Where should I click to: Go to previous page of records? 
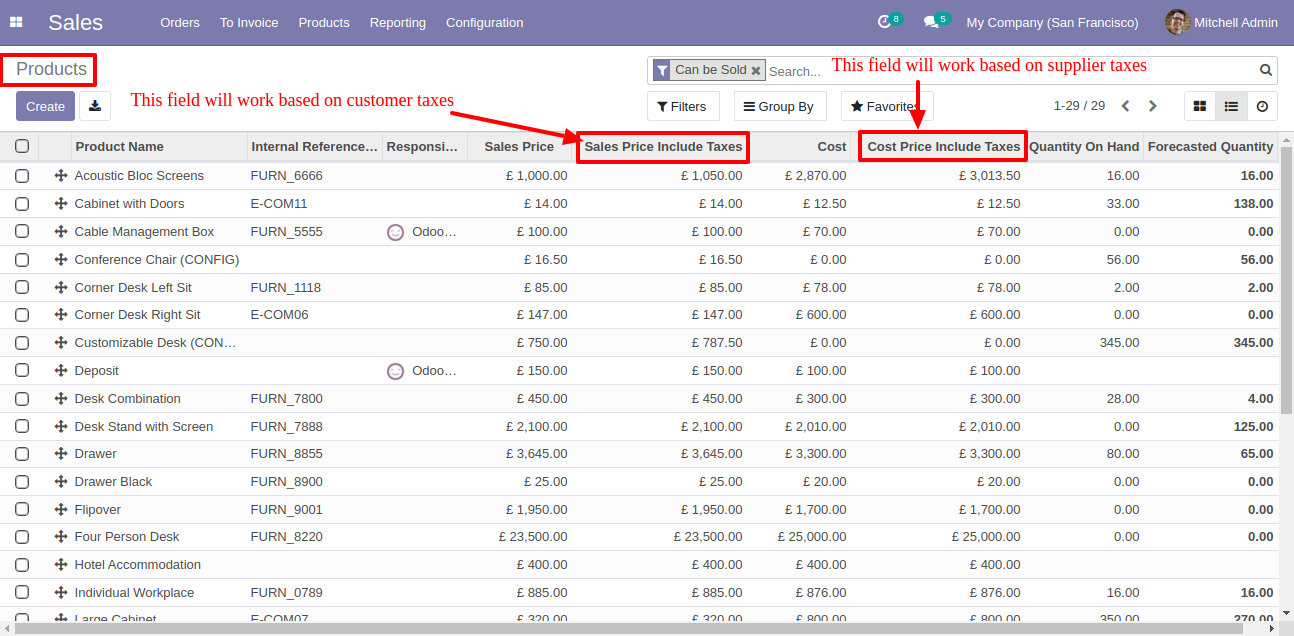click(1126, 106)
